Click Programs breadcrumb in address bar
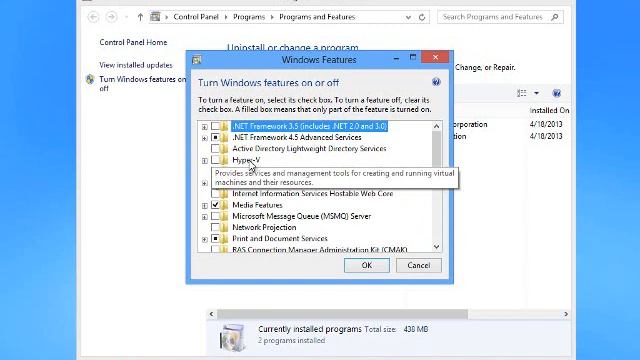 (x=249, y=17)
